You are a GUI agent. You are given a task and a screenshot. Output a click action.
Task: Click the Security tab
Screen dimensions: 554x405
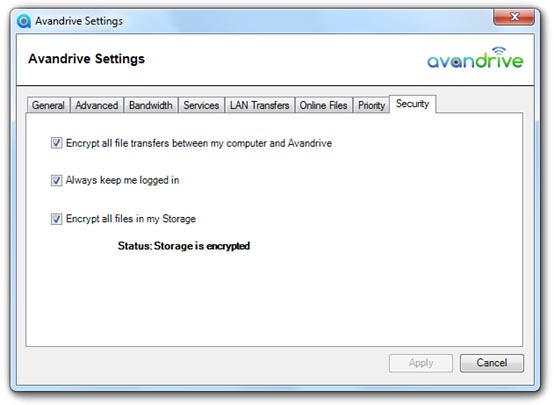pos(413,104)
